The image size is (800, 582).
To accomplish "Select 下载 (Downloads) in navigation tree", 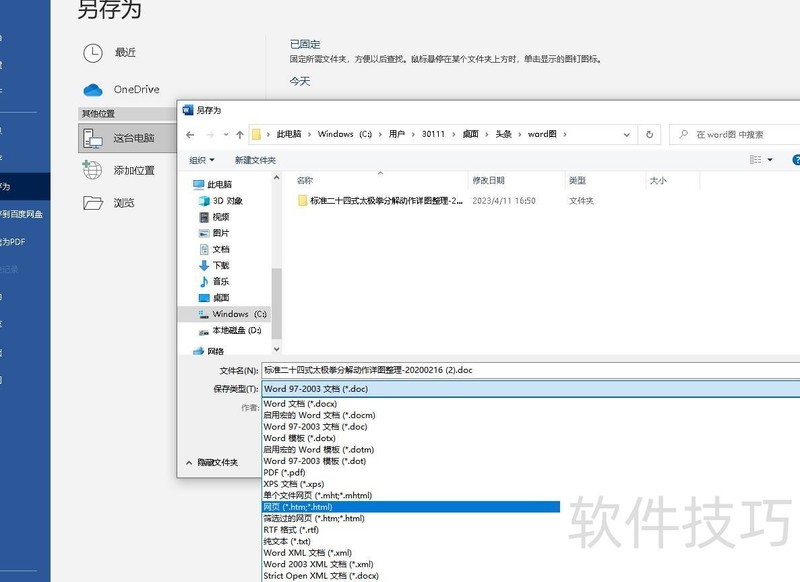I will 214,265.
